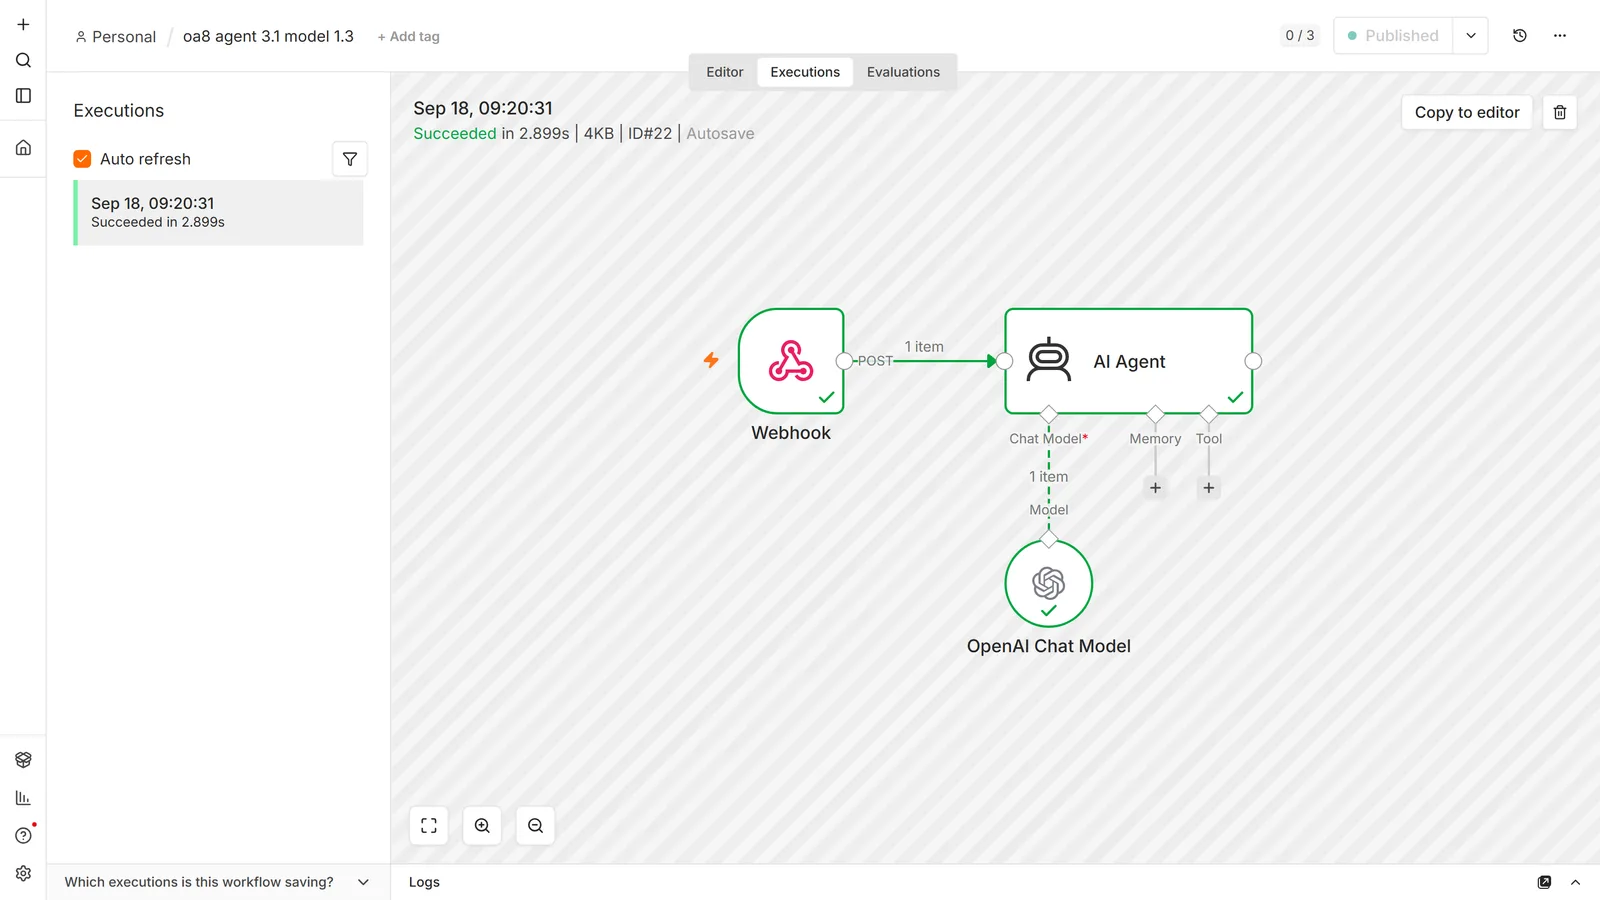The width and height of the screenshot is (1600, 900).
Task: Expand the Logs panel chevron
Action: tap(1575, 882)
